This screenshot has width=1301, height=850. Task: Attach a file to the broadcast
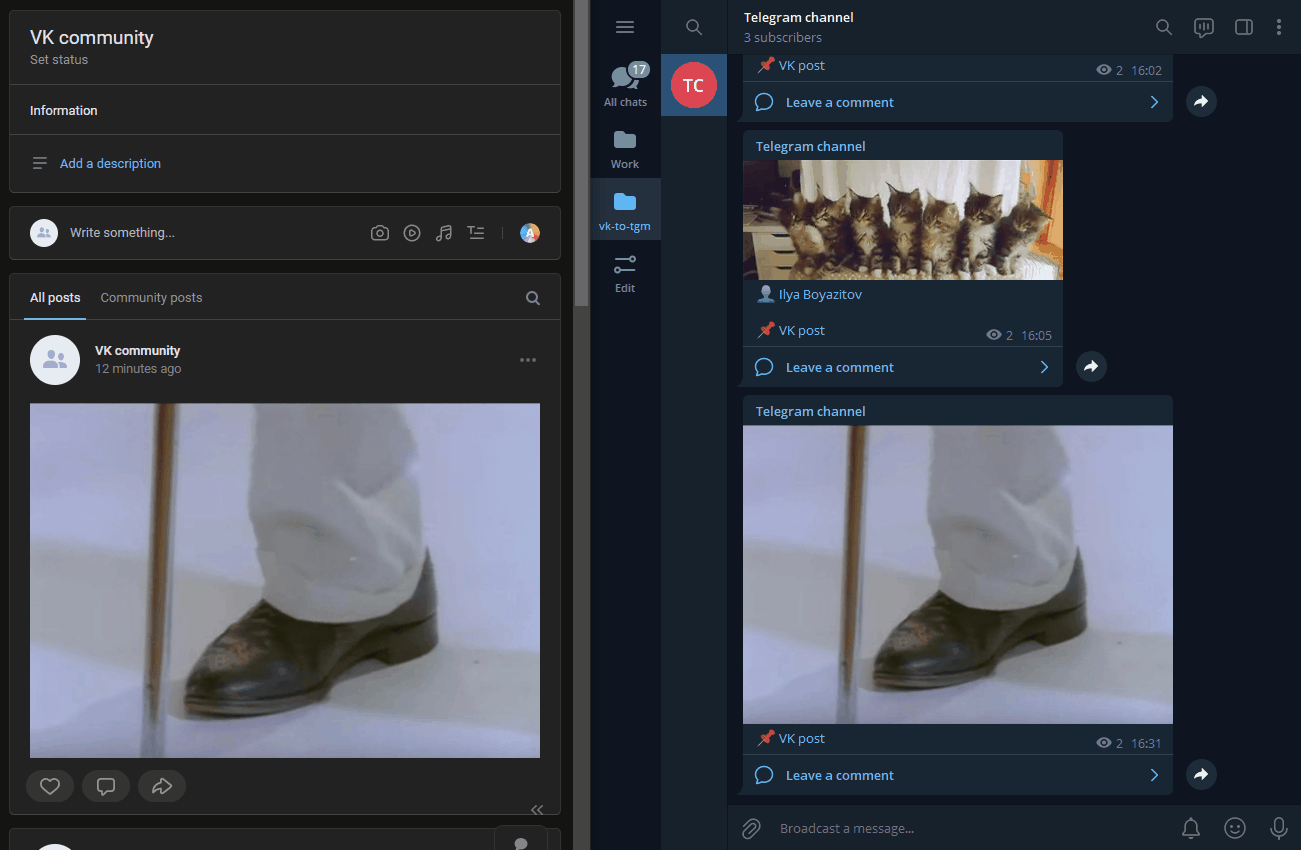pyautogui.click(x=751, y=828)
